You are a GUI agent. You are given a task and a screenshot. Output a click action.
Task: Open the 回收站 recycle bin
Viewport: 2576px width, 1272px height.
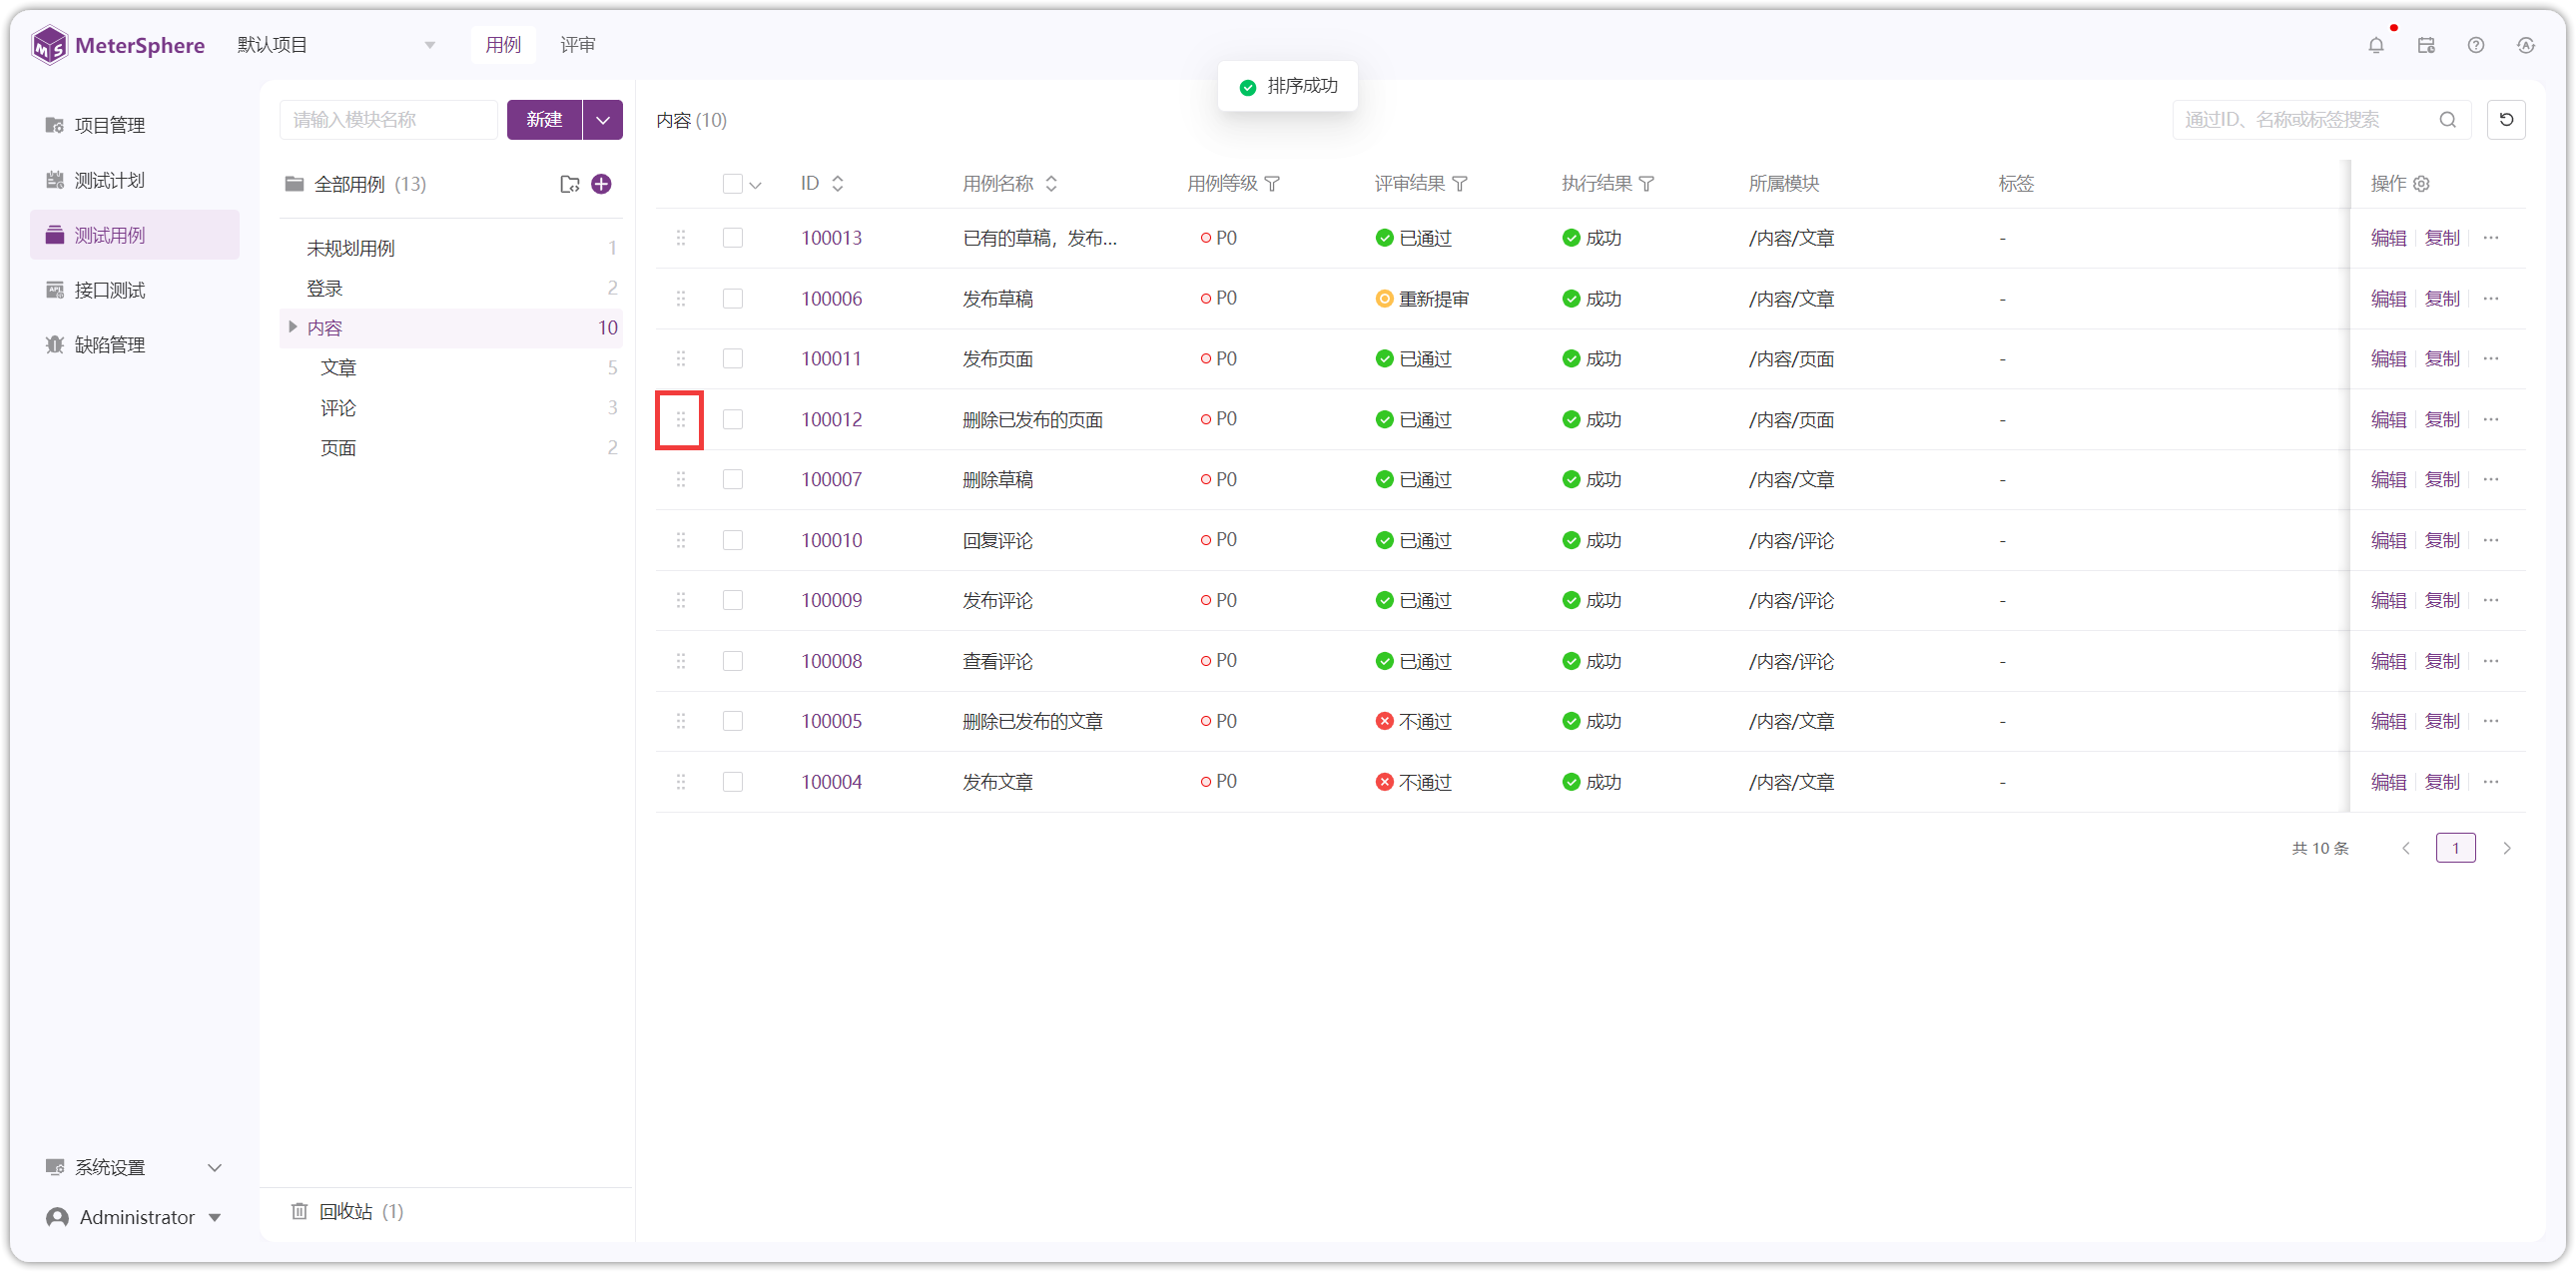346,1212
